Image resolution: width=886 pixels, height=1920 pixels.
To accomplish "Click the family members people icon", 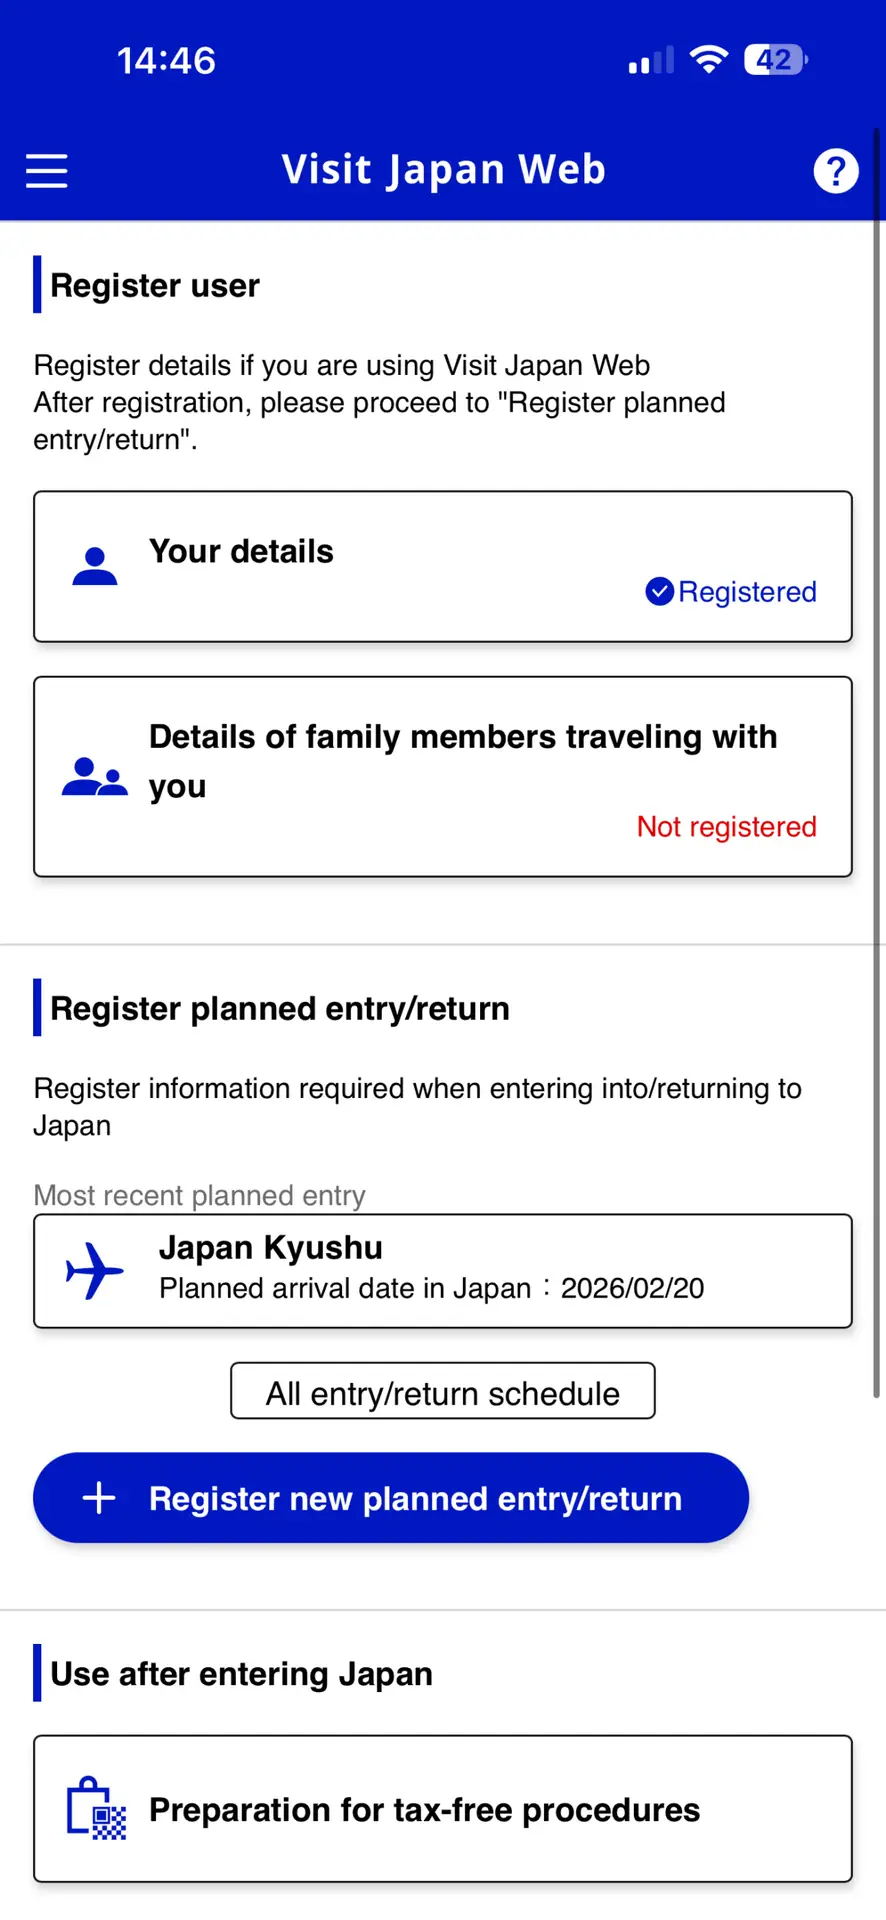I will [95, 777].
